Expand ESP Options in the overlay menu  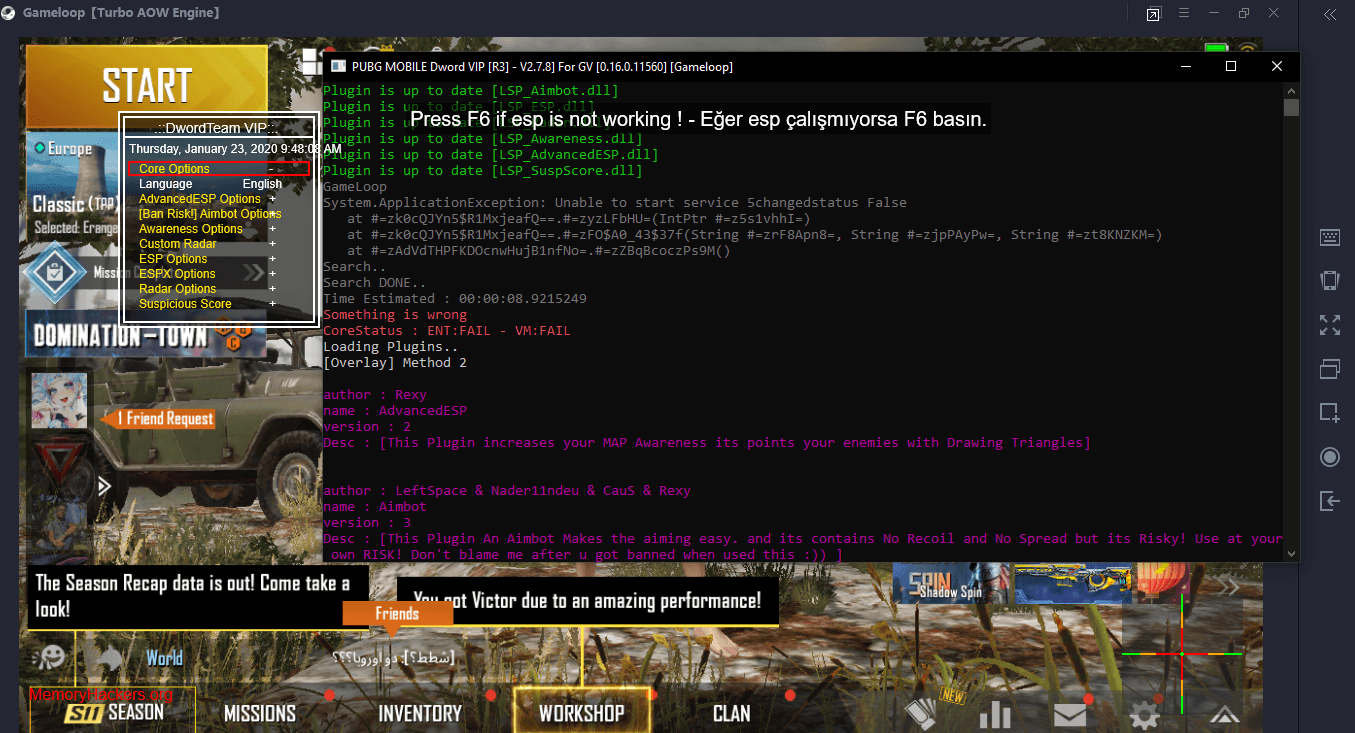pos(207,259)
